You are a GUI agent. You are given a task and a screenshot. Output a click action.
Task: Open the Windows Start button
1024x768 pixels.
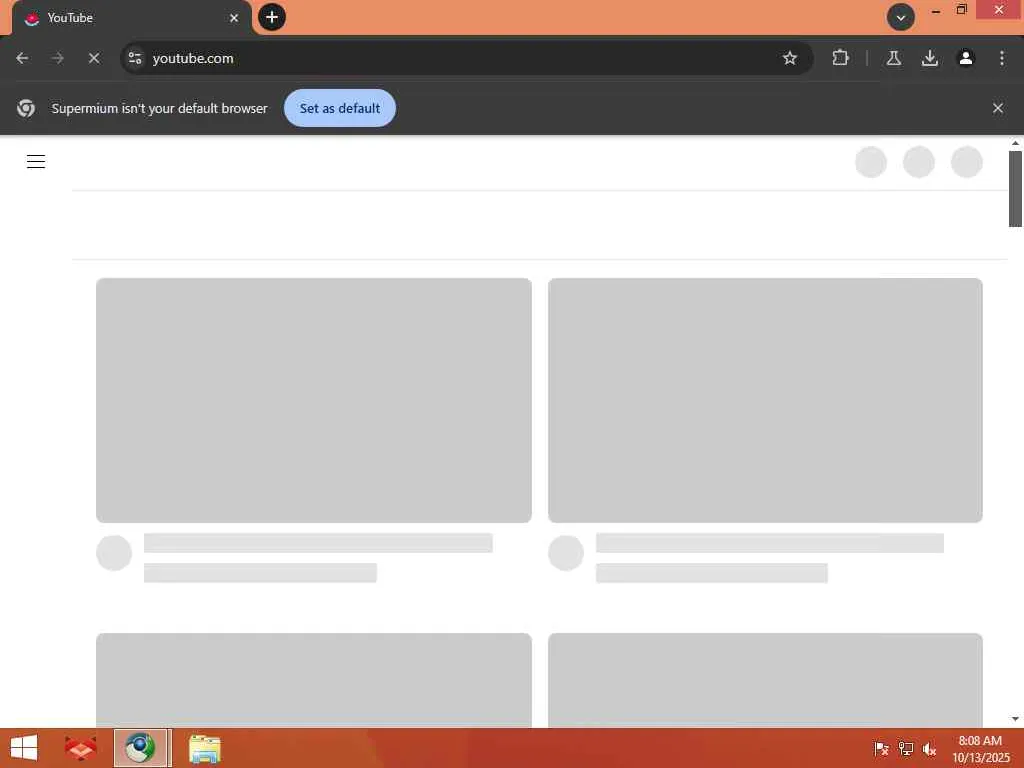click(x=24, y=748)
